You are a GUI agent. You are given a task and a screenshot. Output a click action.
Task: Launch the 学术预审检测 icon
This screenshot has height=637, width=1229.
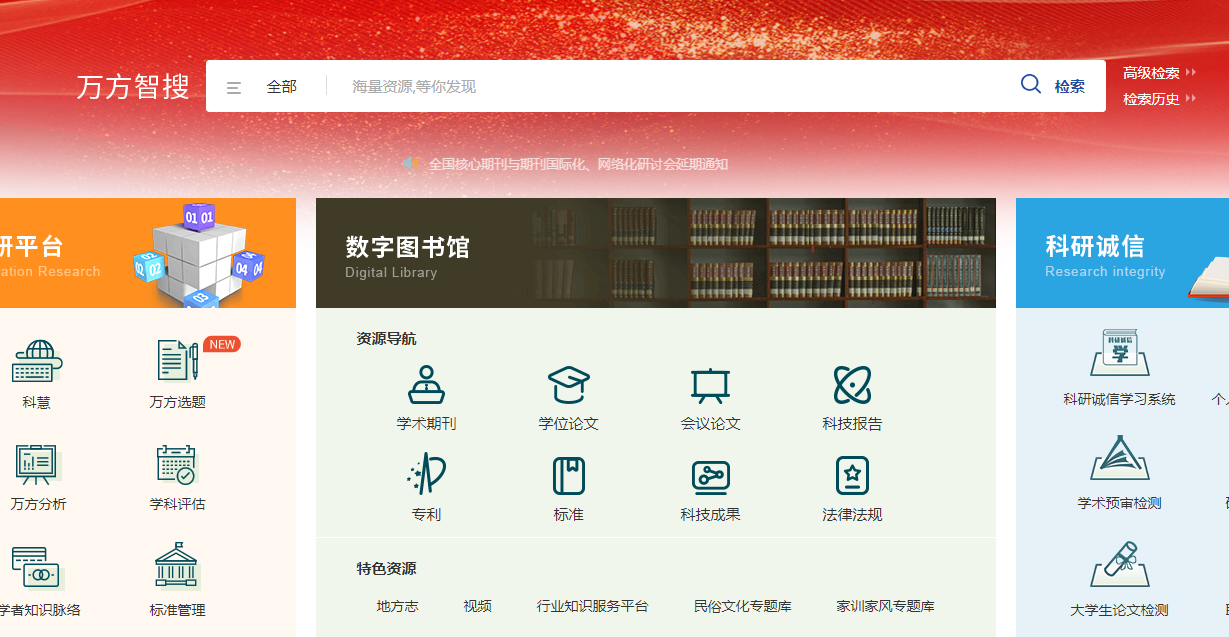point(1120,459)
